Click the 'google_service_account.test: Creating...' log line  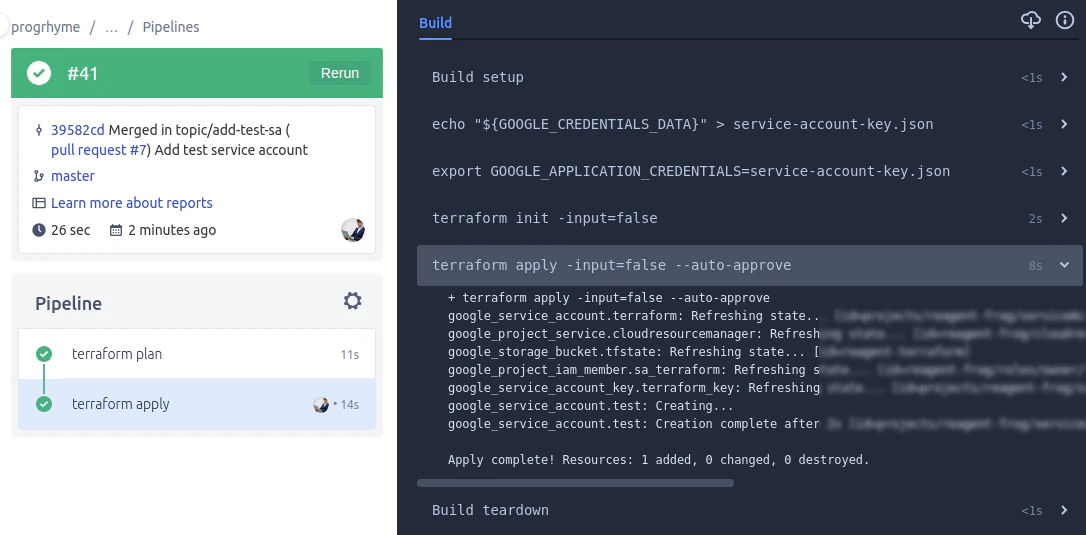click(x=591, y=405)
